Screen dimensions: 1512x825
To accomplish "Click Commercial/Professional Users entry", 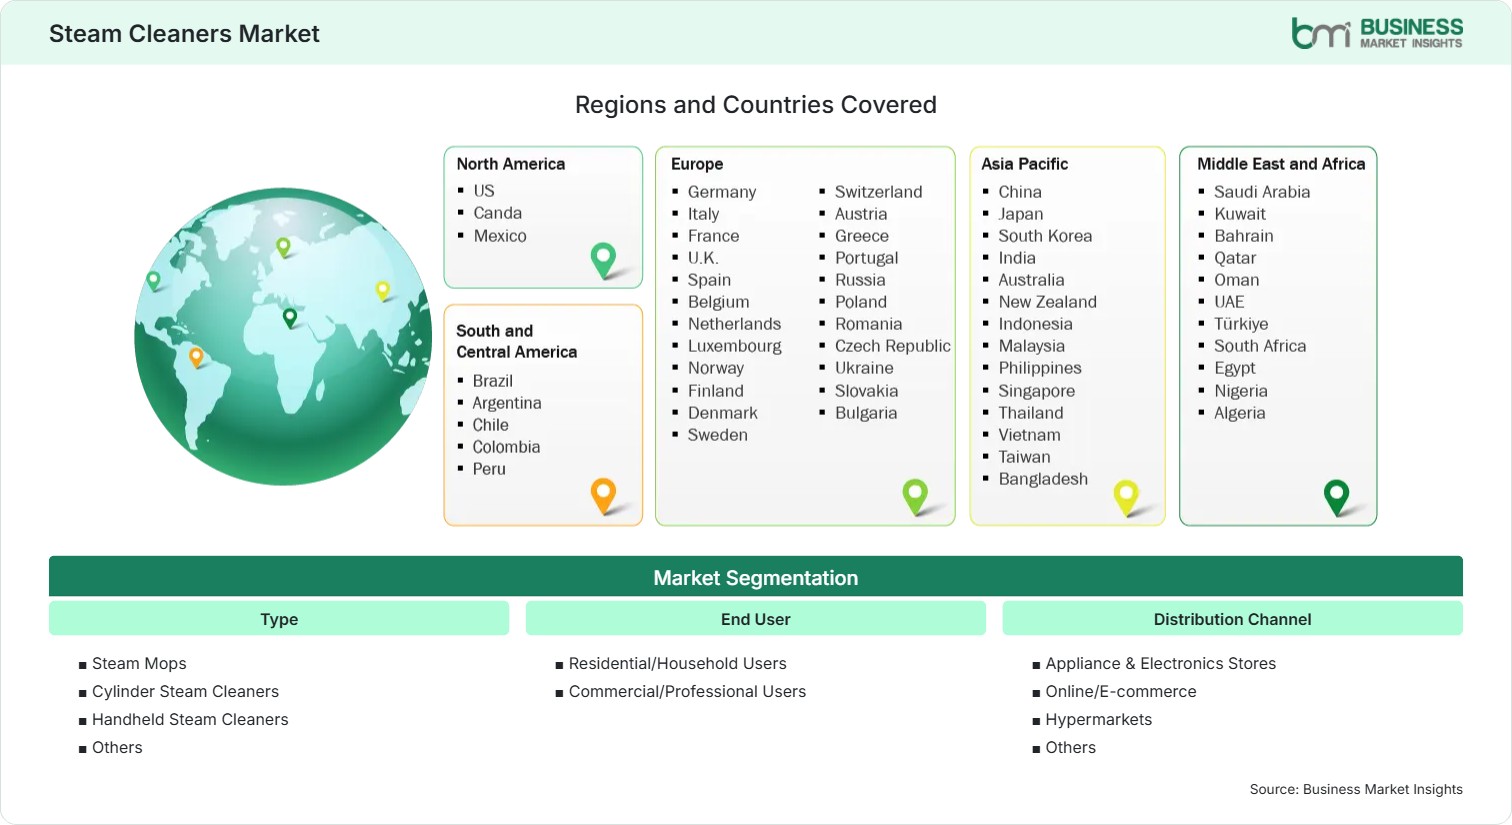I will point(687,691).
